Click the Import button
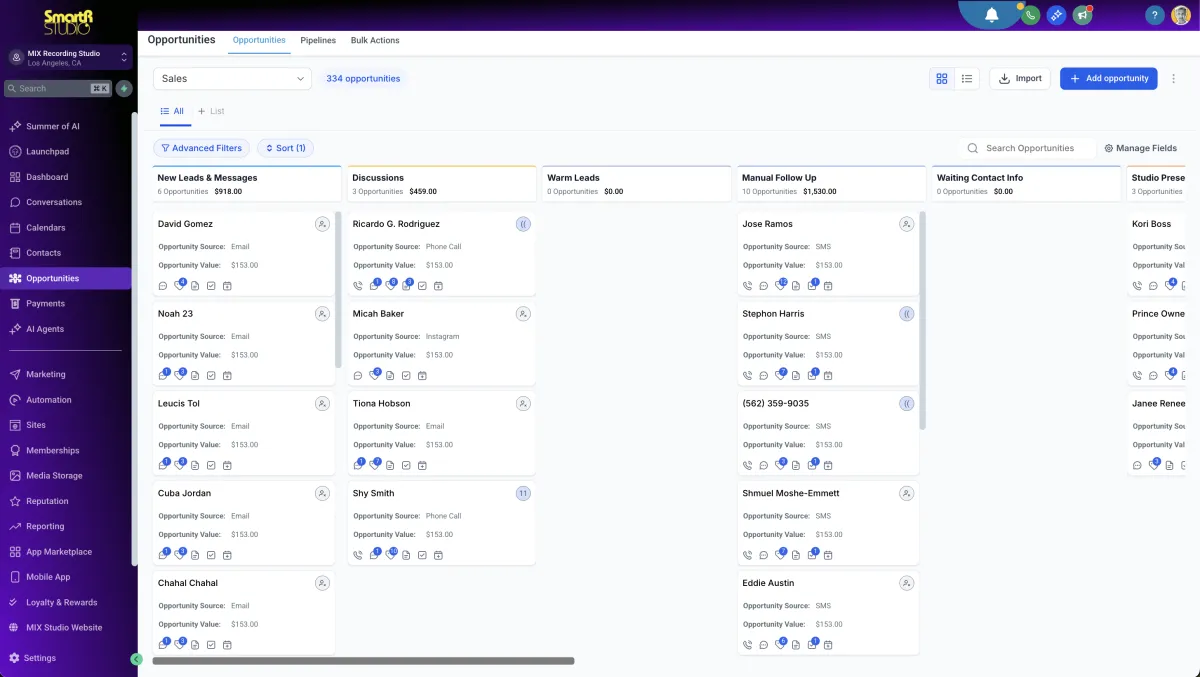1200x677 pixels. [x=1019, y=77]
